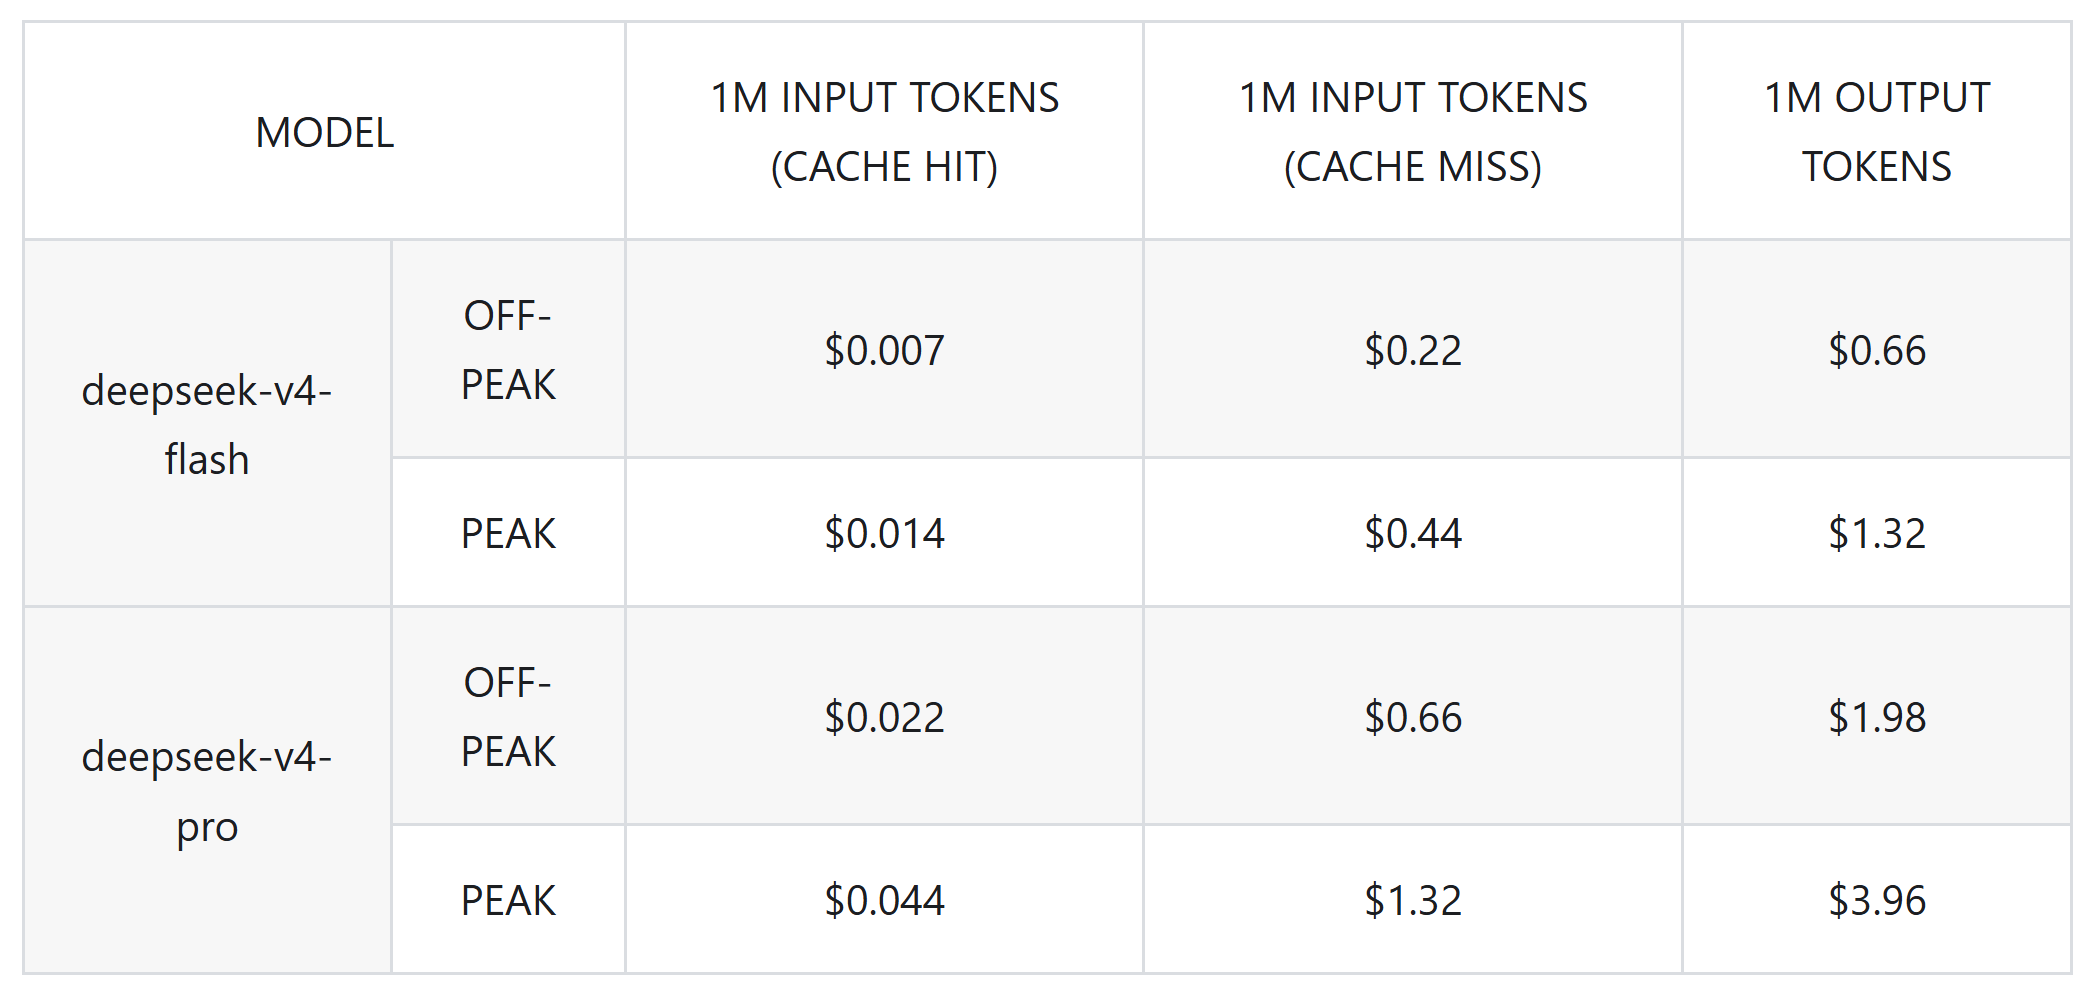
Task: Select the $0.44 cache miss price
Action: (1413, 533)
